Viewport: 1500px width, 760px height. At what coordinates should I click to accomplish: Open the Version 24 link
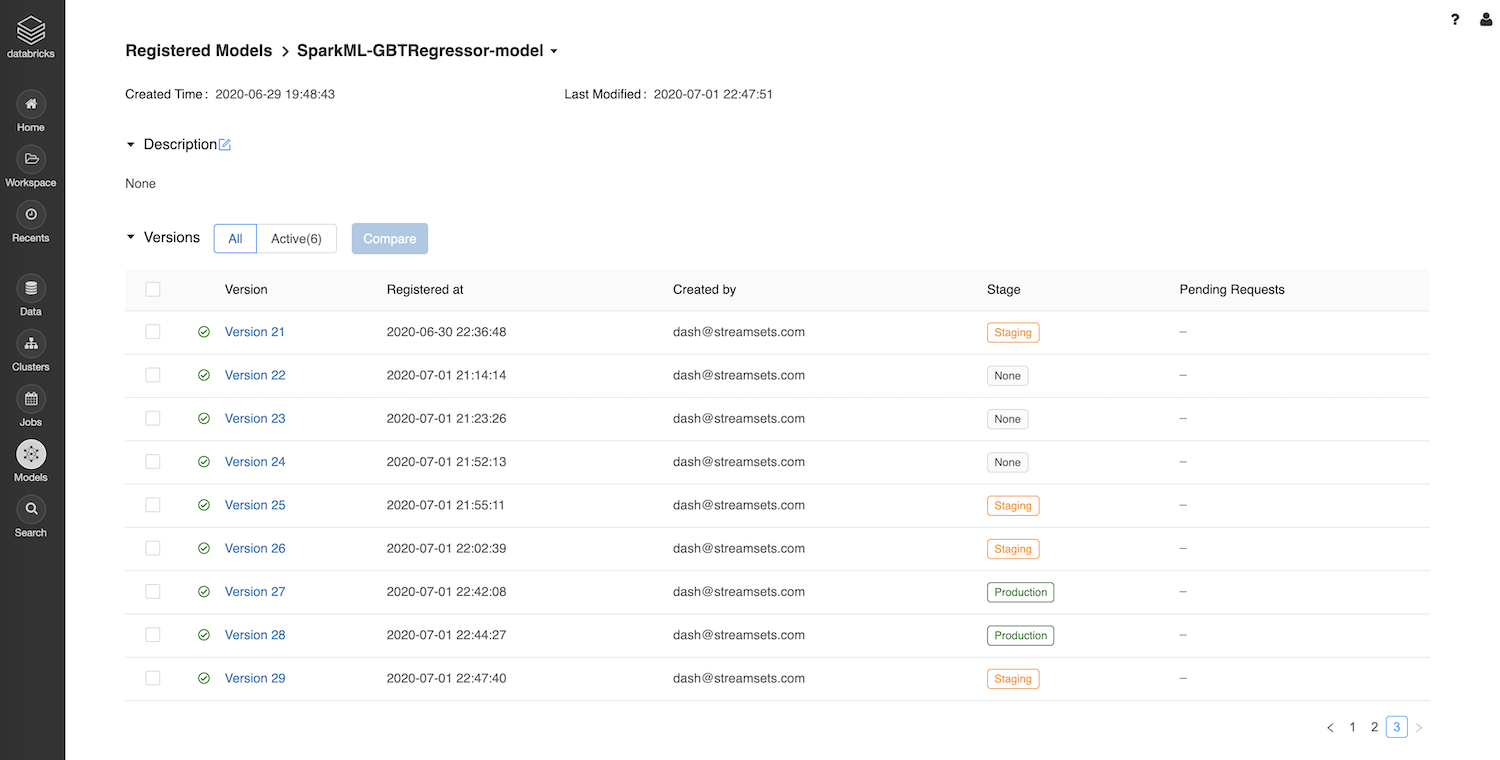[x=255, y=462]
